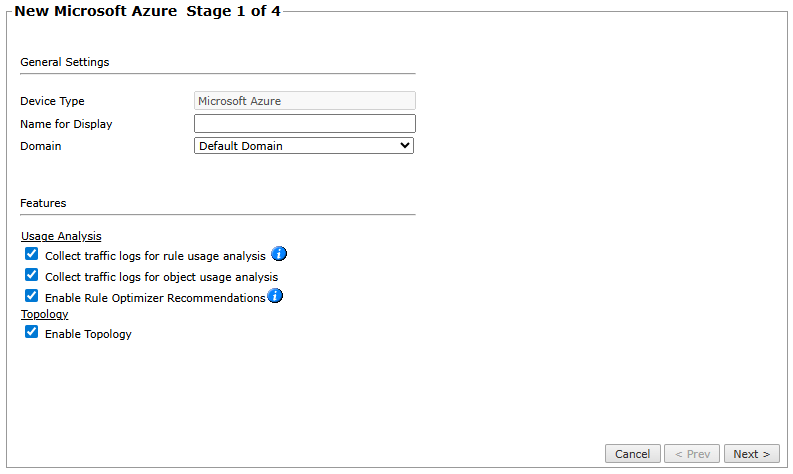Screen dimensions: 793x474
Task: Click the Domain field label
Action: pos(41,146)
